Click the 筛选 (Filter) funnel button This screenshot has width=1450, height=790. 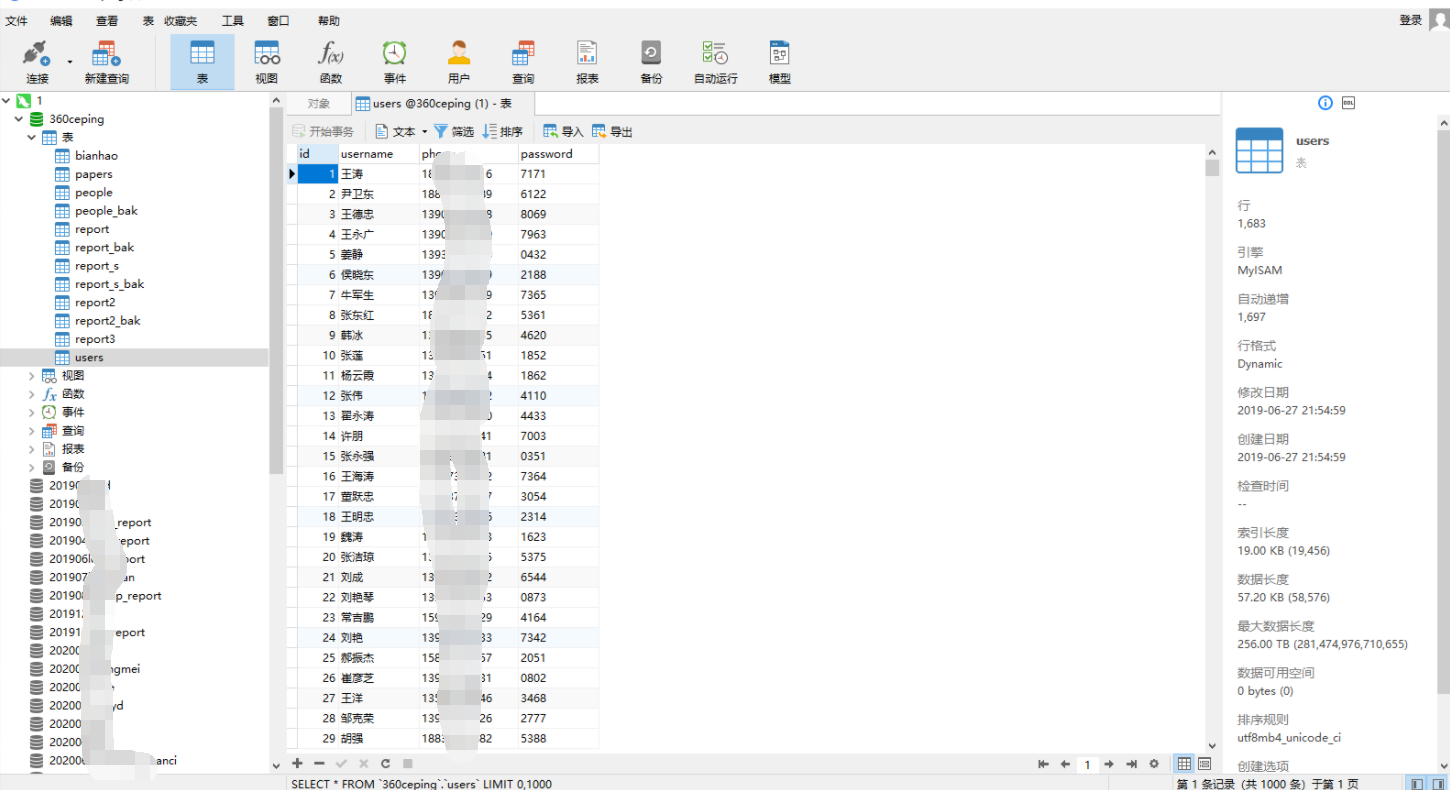pyautogui.click(x=454, y=131)
